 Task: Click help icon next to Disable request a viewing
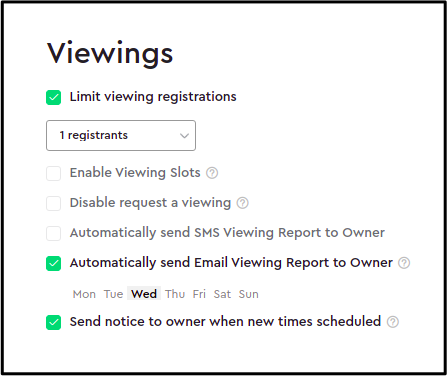tap(243, 203)
